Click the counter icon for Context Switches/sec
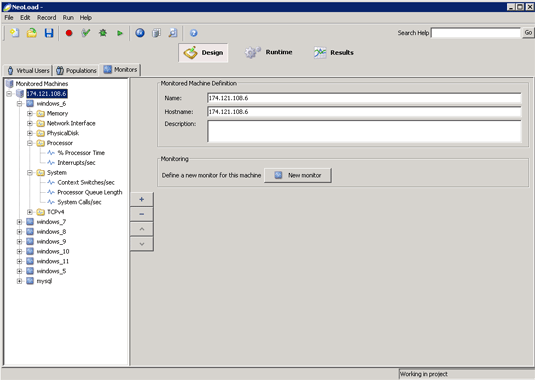Viewport: 535px width, 380px height. [51, 182]
